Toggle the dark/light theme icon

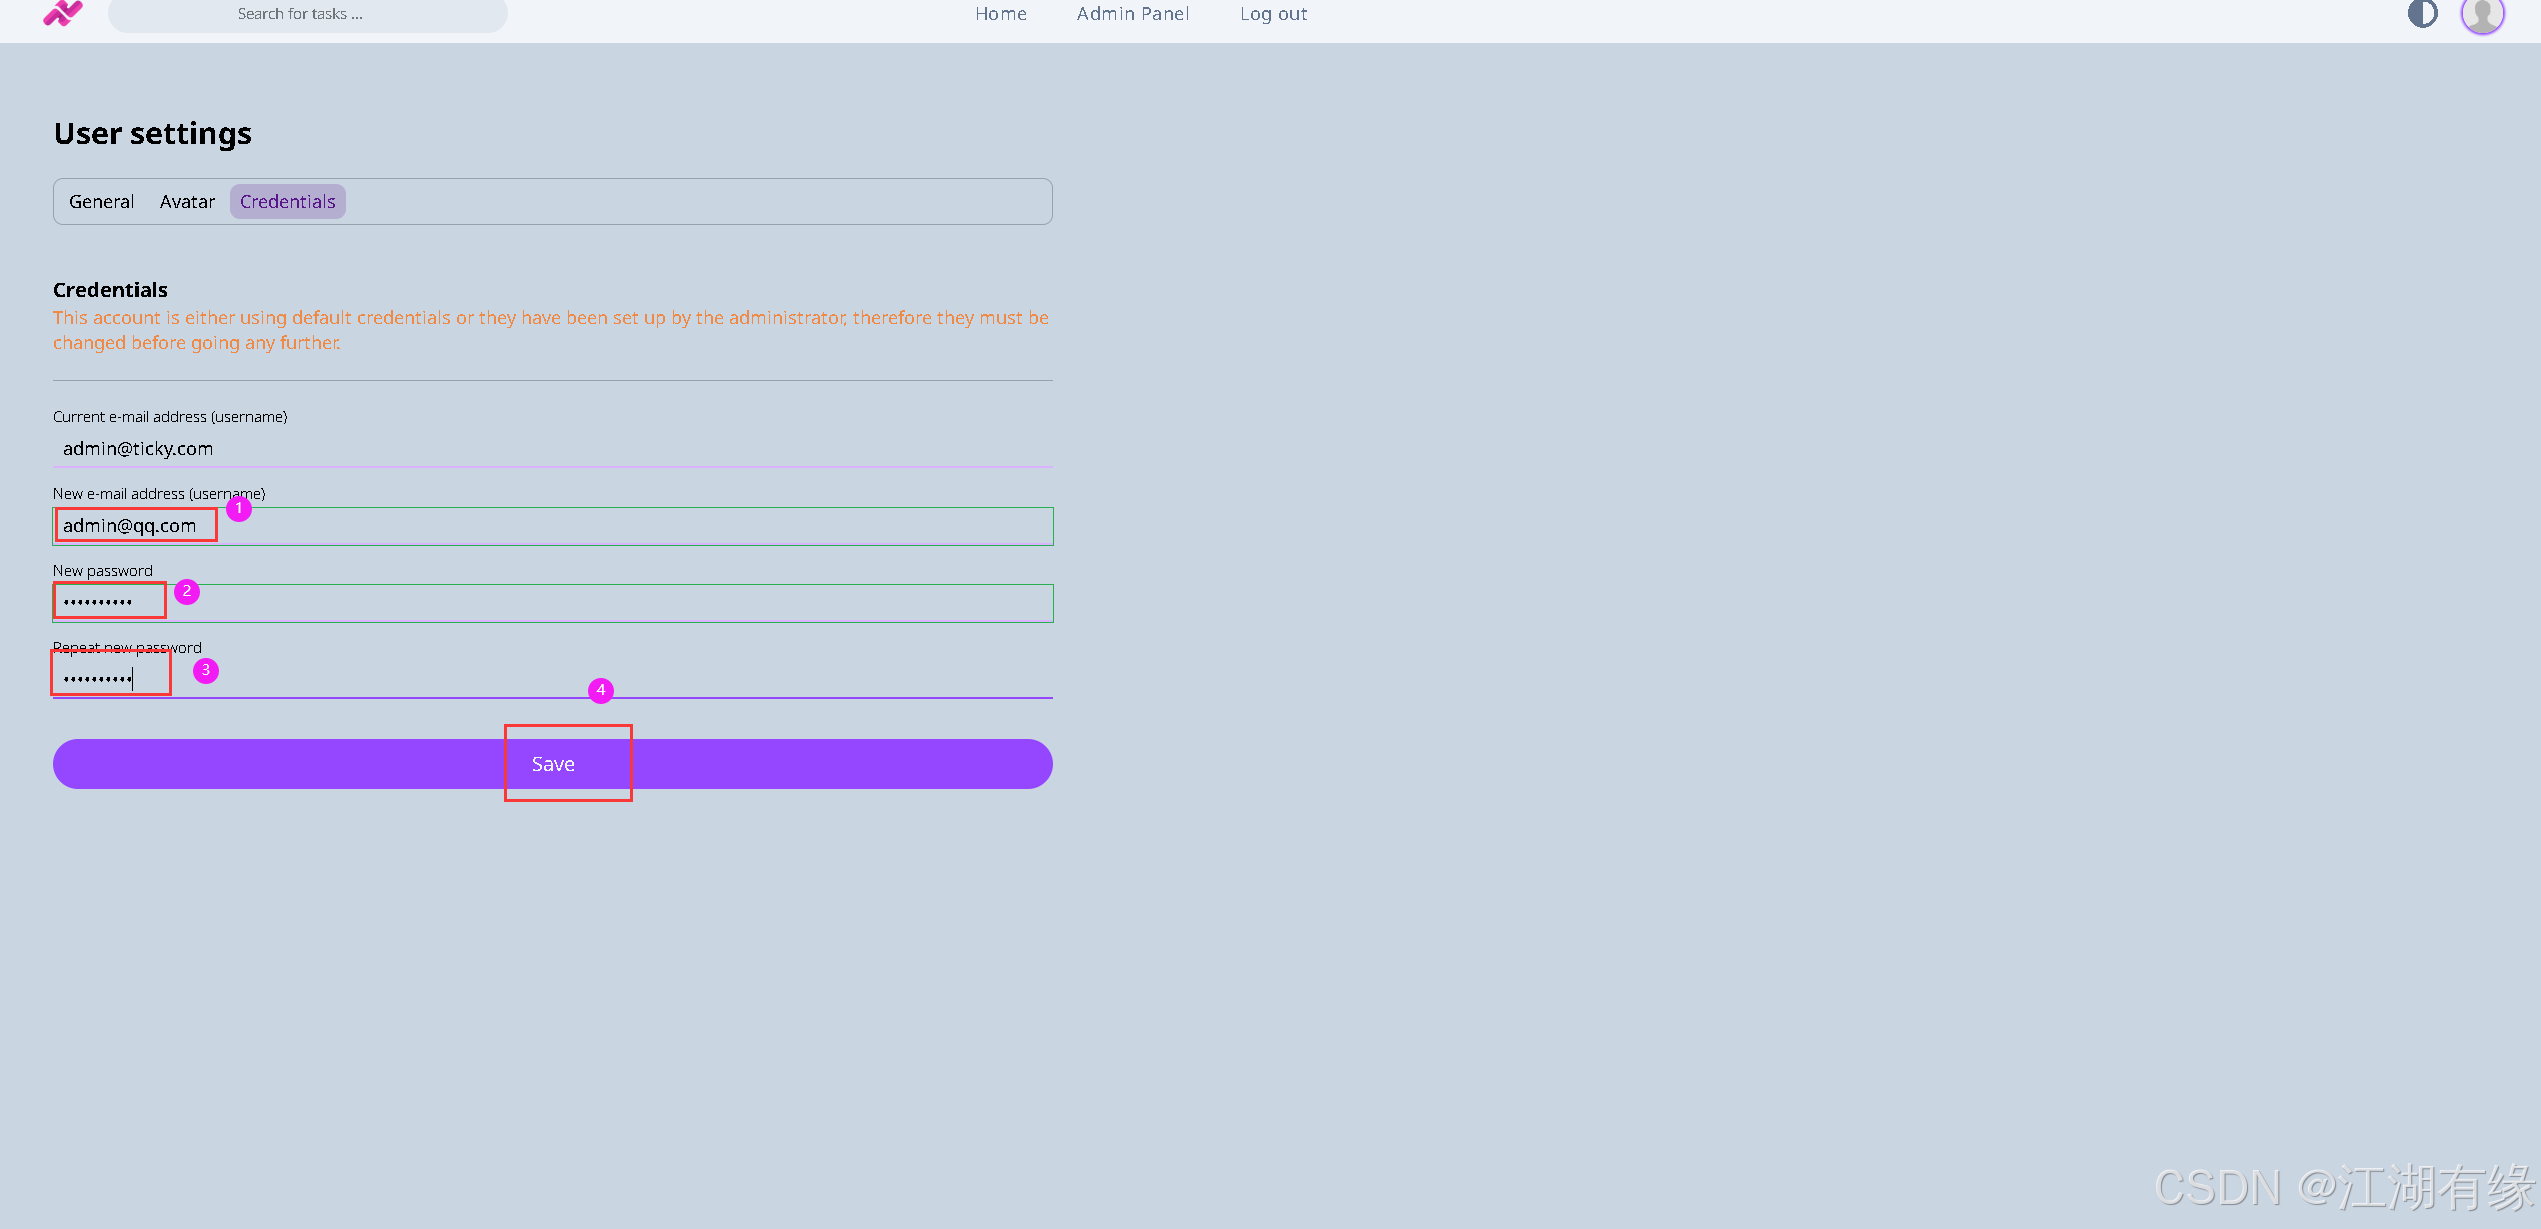click(x=2422, y=14)
